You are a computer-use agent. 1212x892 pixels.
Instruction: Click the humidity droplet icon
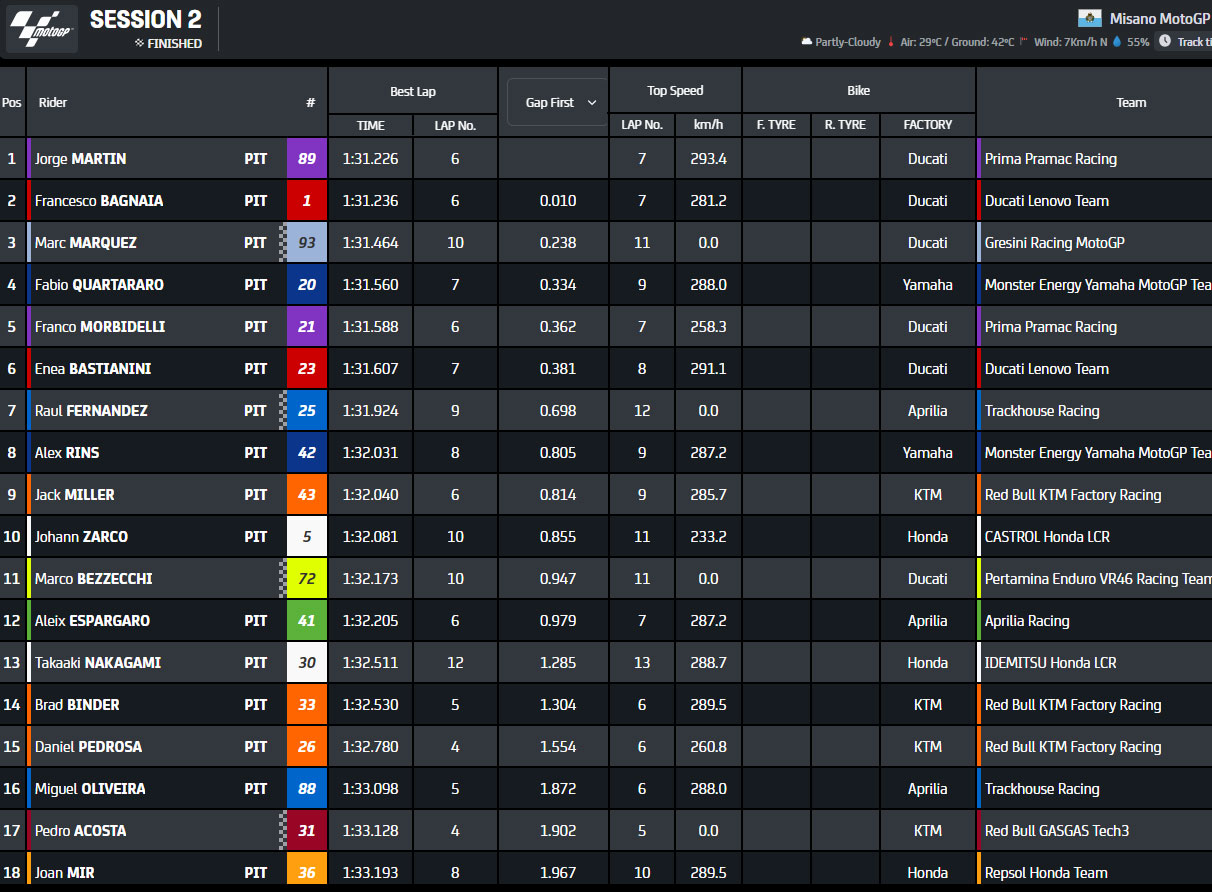[1117, 42]
